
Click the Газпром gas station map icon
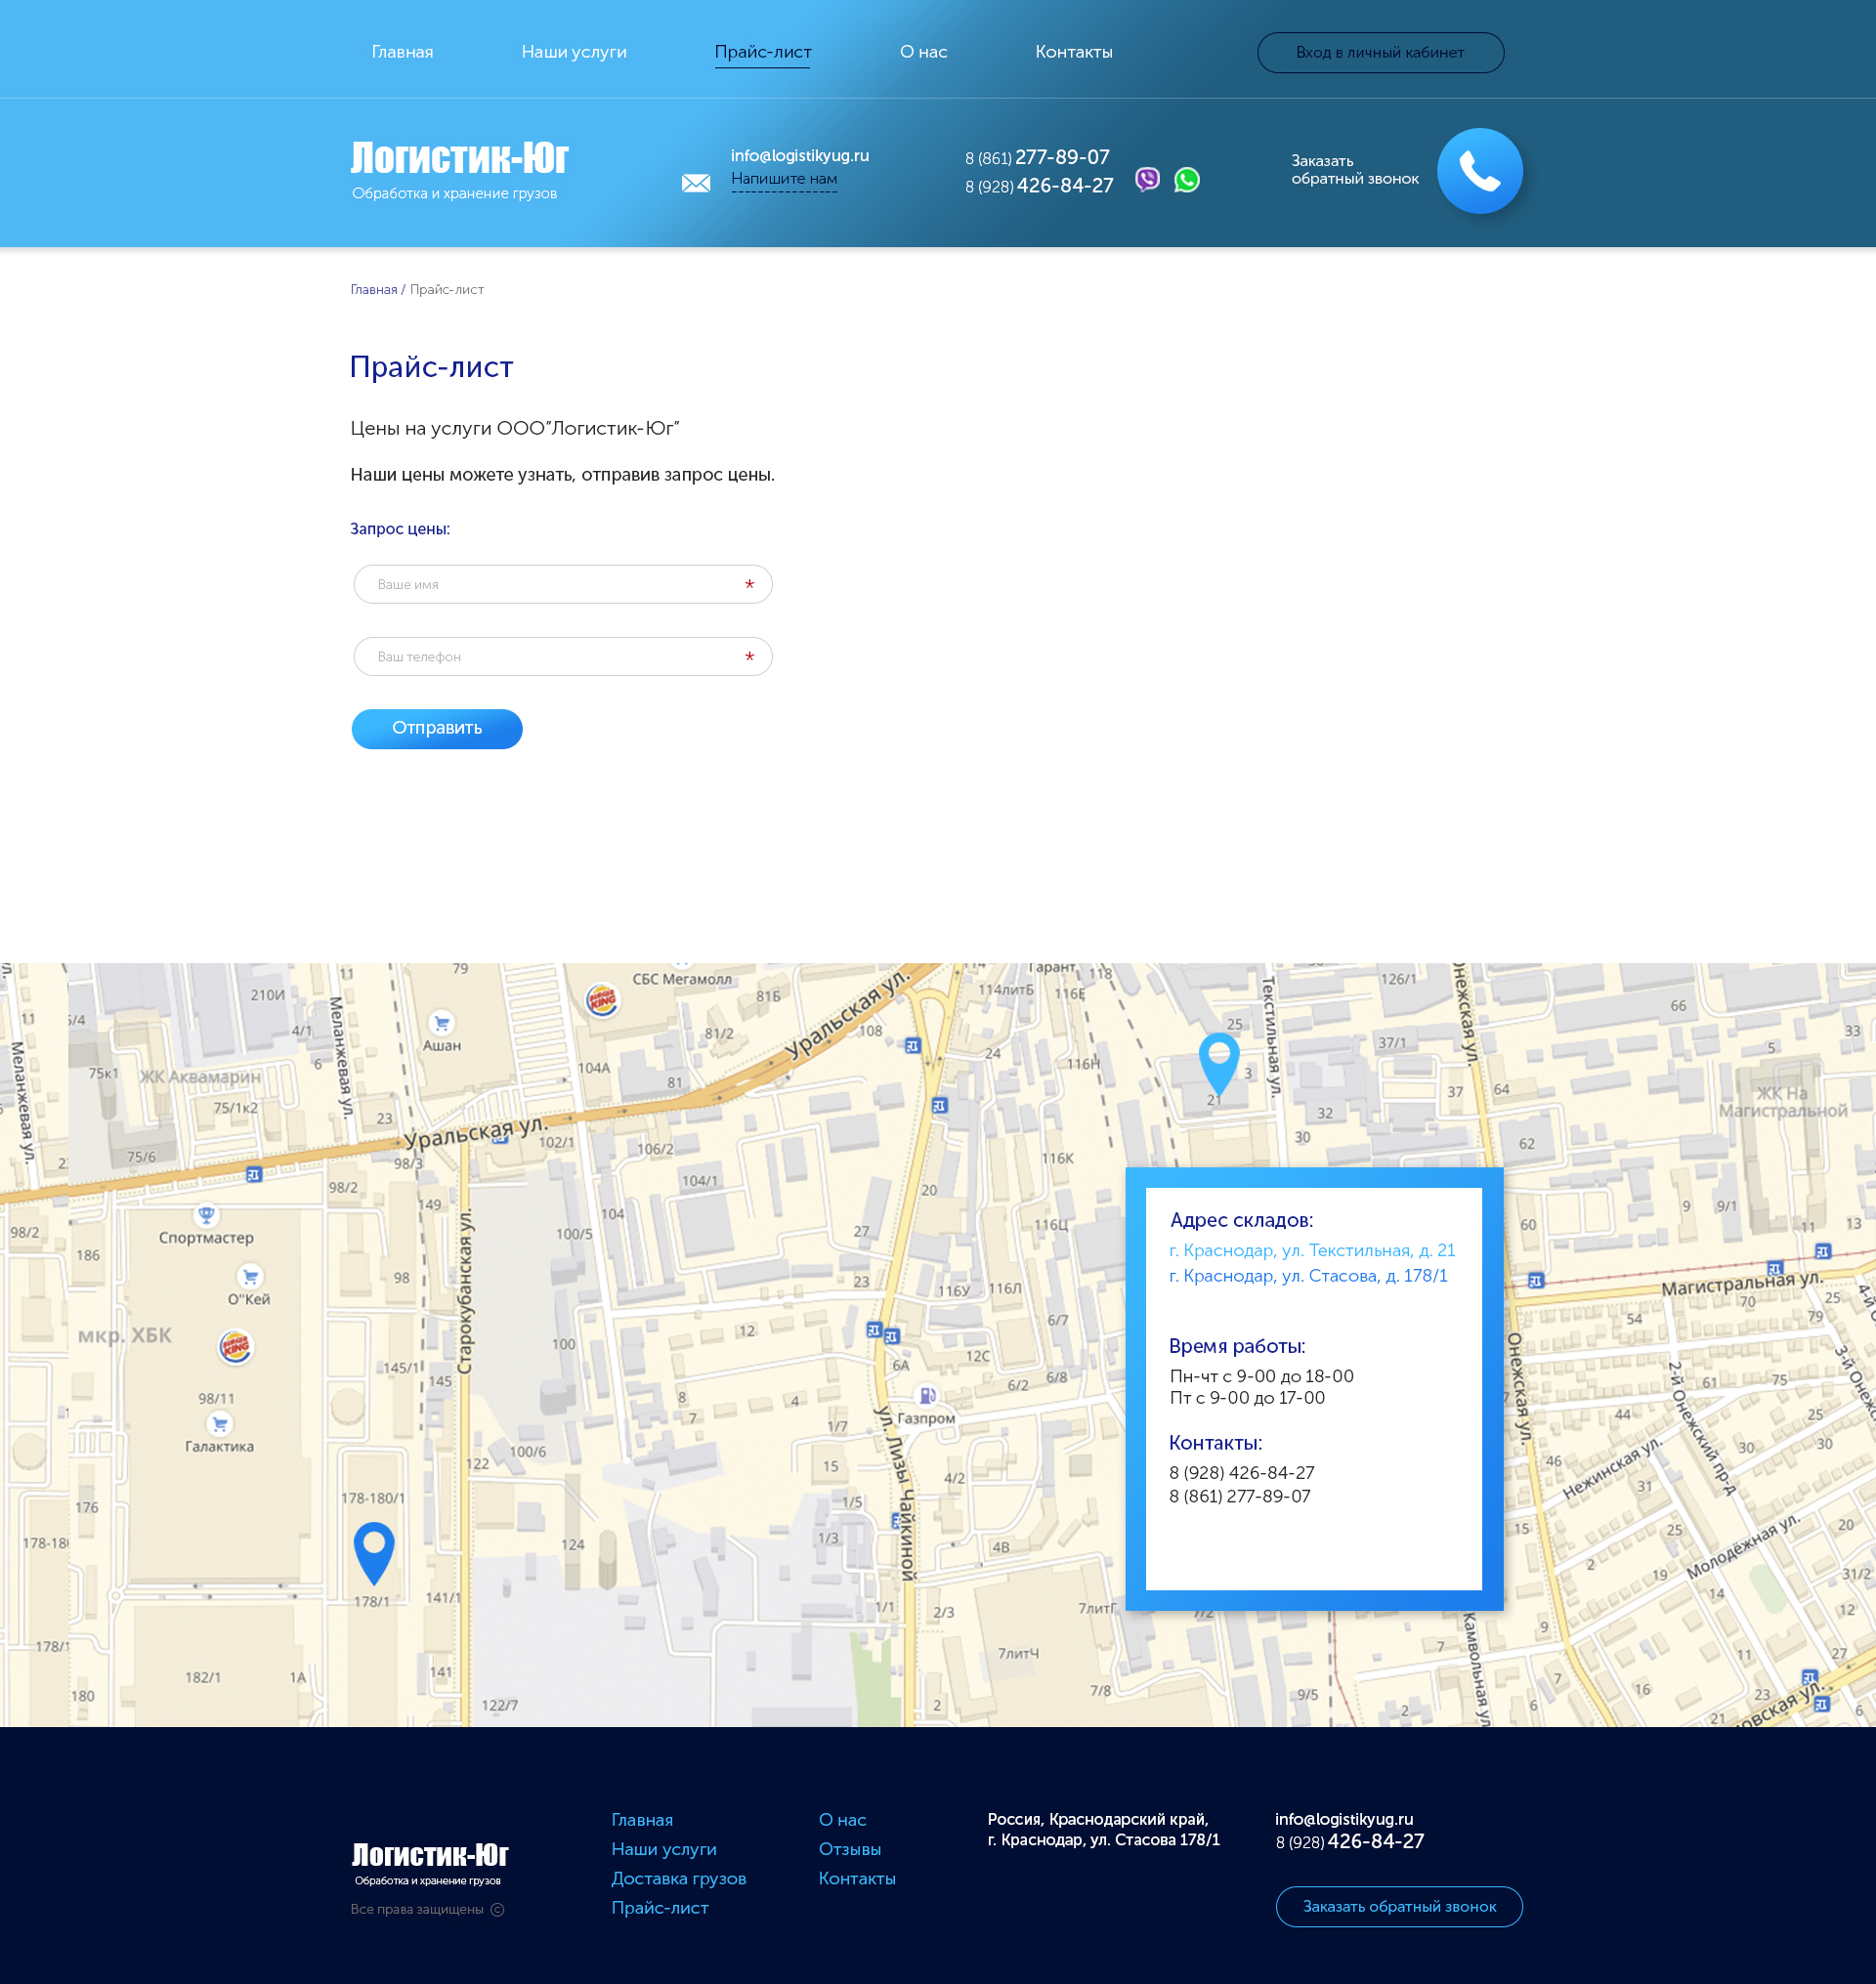(927, 1395)
